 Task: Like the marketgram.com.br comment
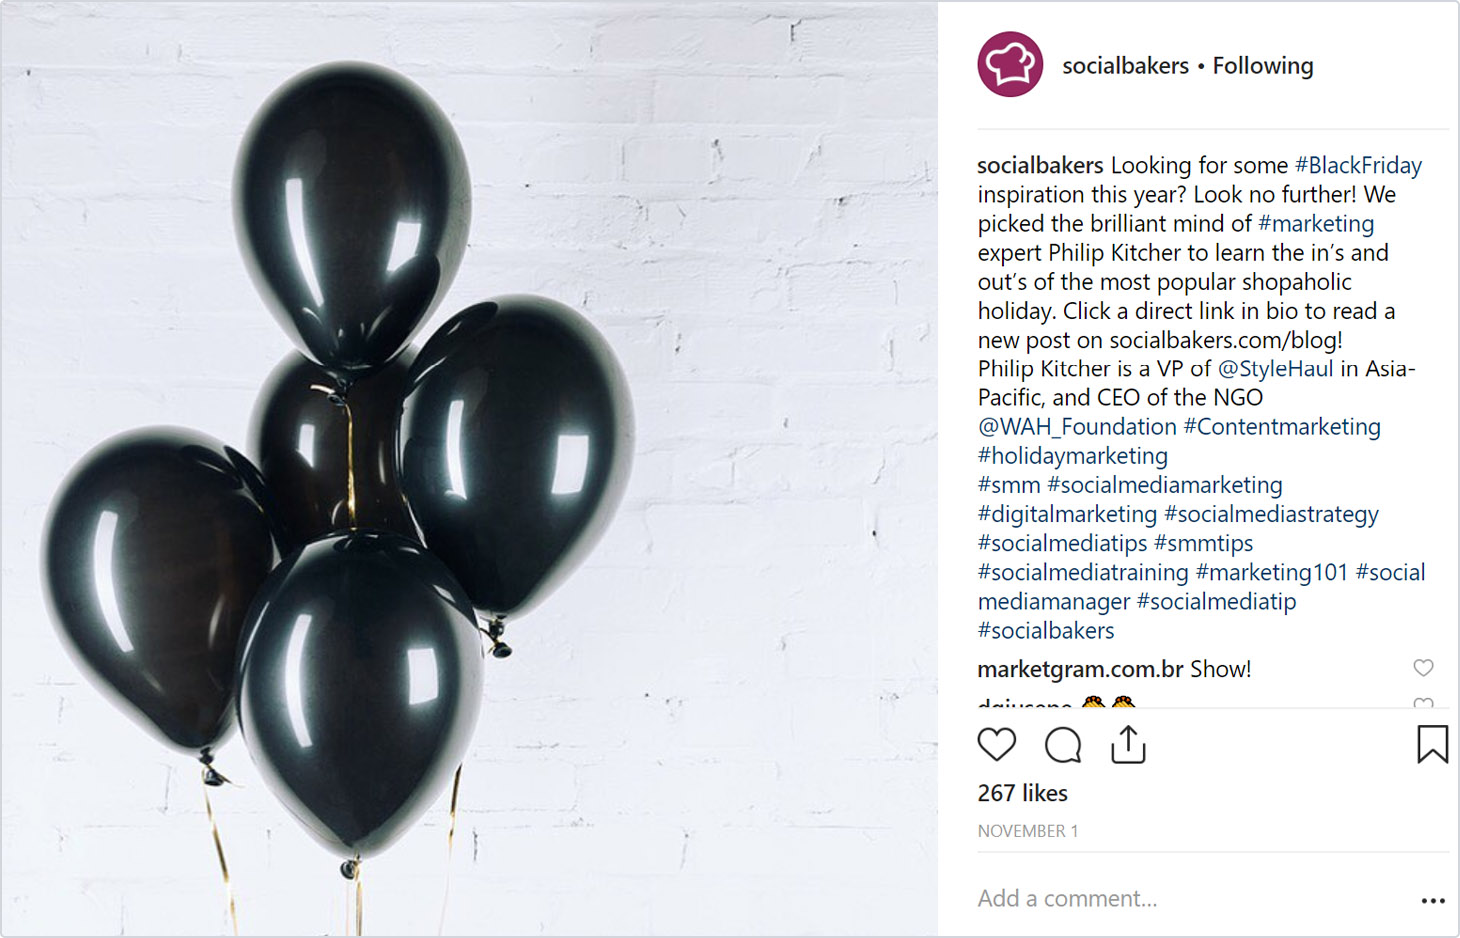click(x=1423, y=668)
